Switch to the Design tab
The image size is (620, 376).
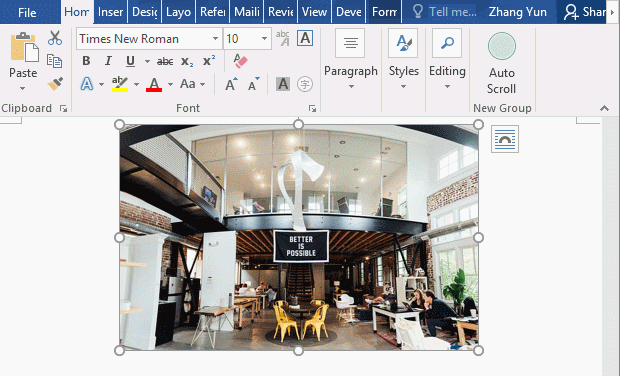144,12
